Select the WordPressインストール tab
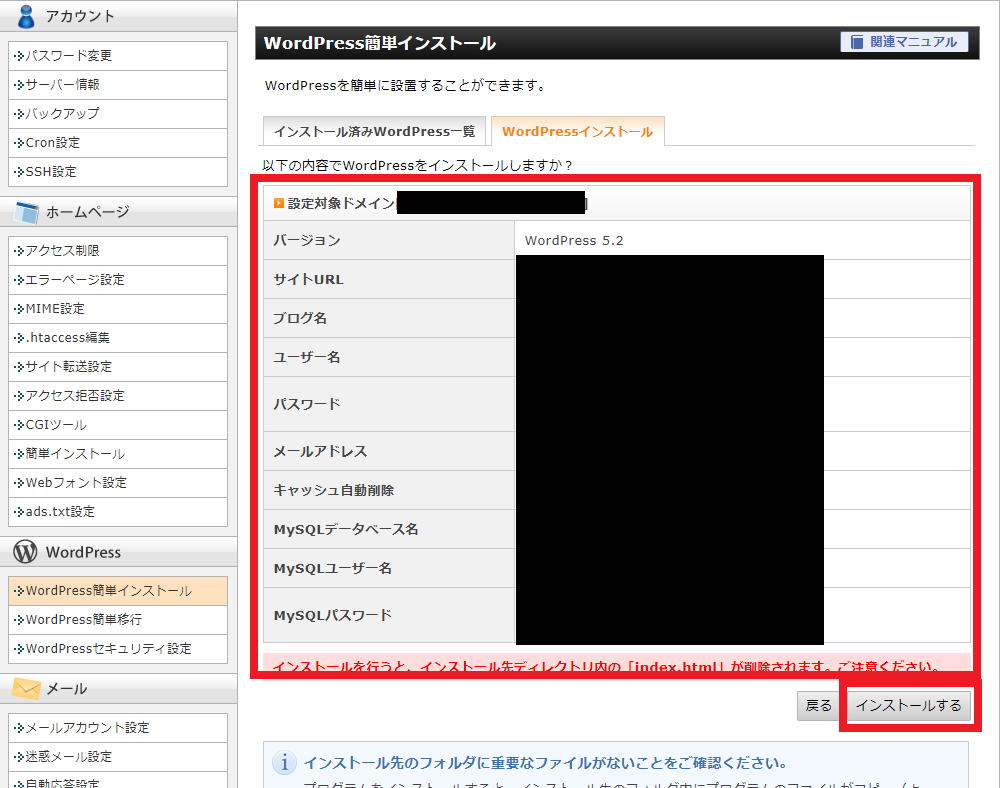Screen dimensions: 1005x788 click(x=577, y=132)
